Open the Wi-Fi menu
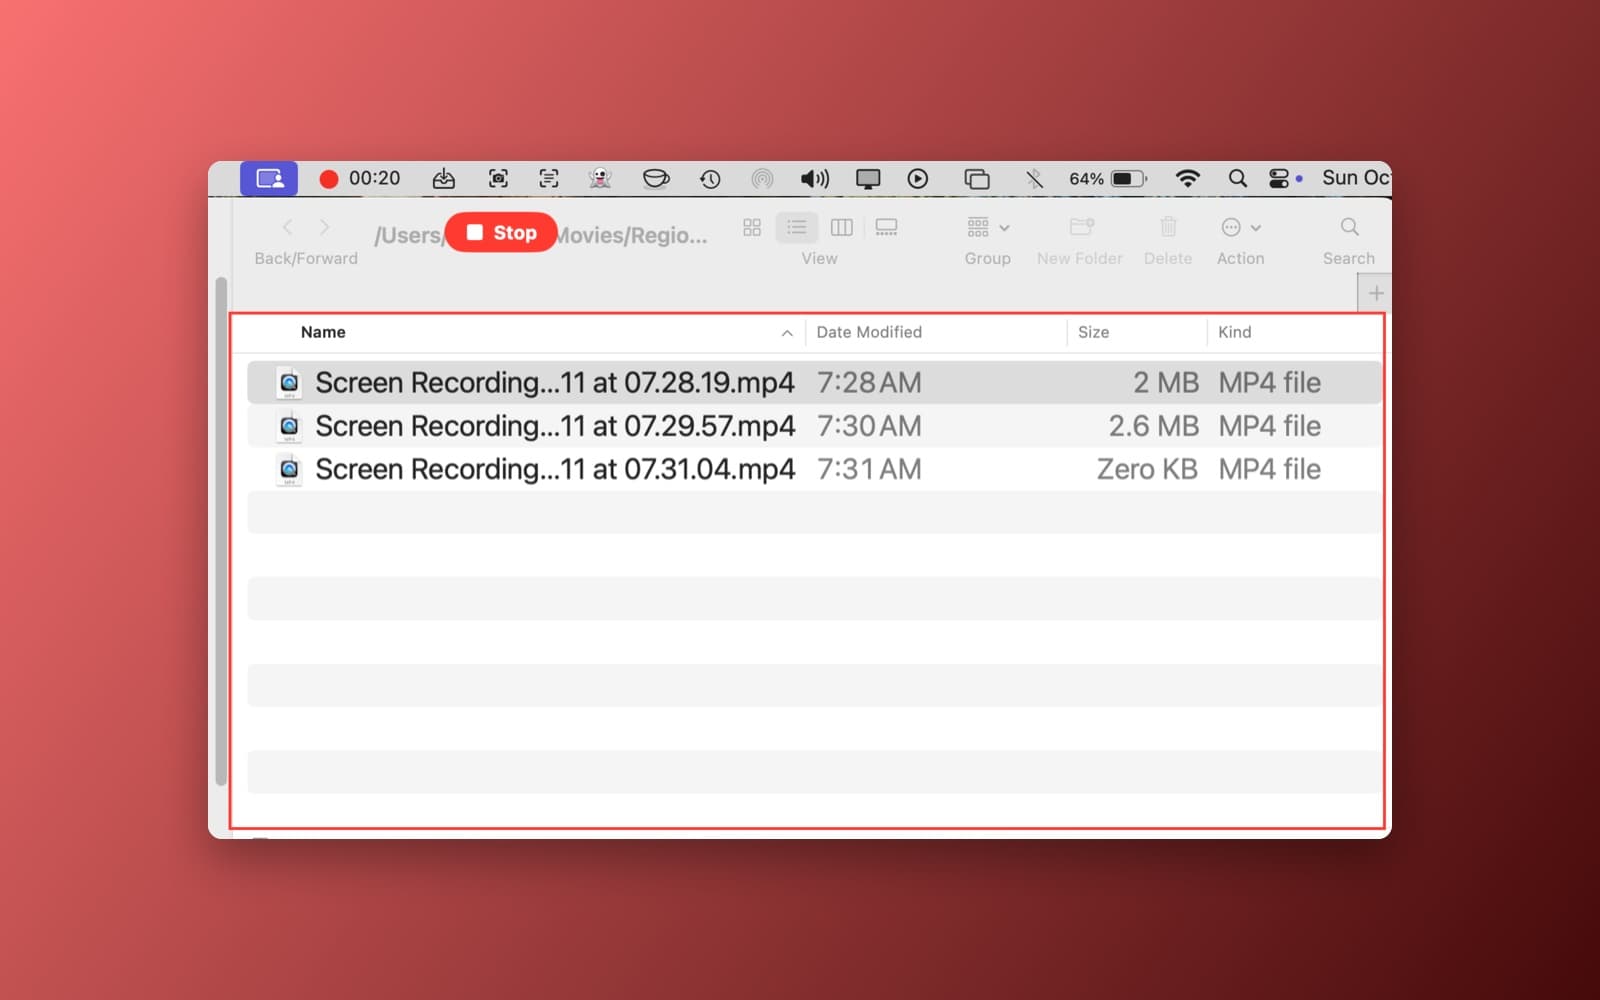 pos(1187,179)
